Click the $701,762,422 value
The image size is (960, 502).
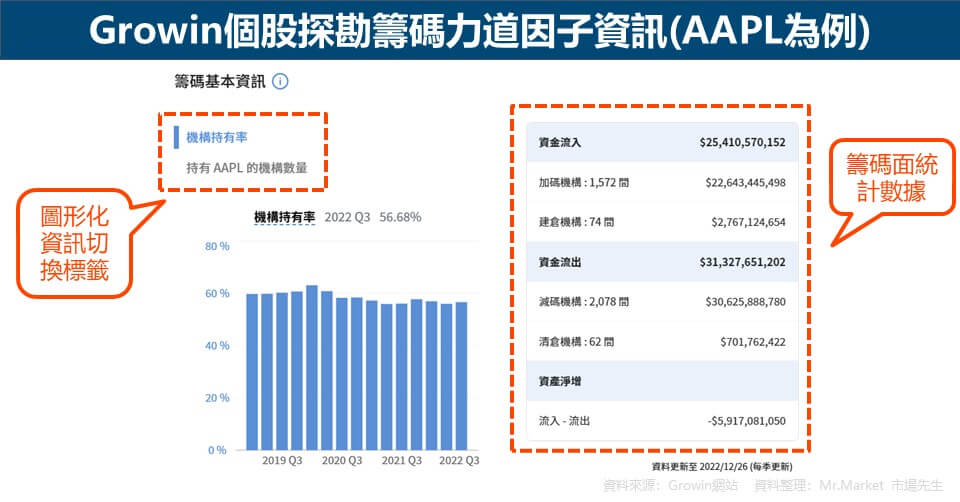tap(753, 342)
